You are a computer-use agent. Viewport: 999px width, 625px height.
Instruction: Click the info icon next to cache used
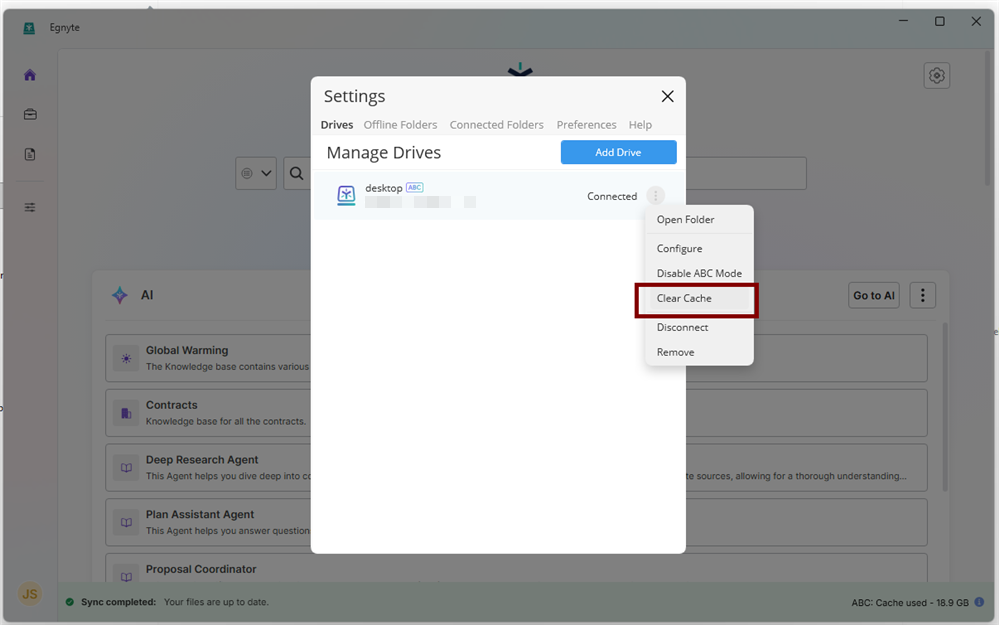[x=979, y=602]
